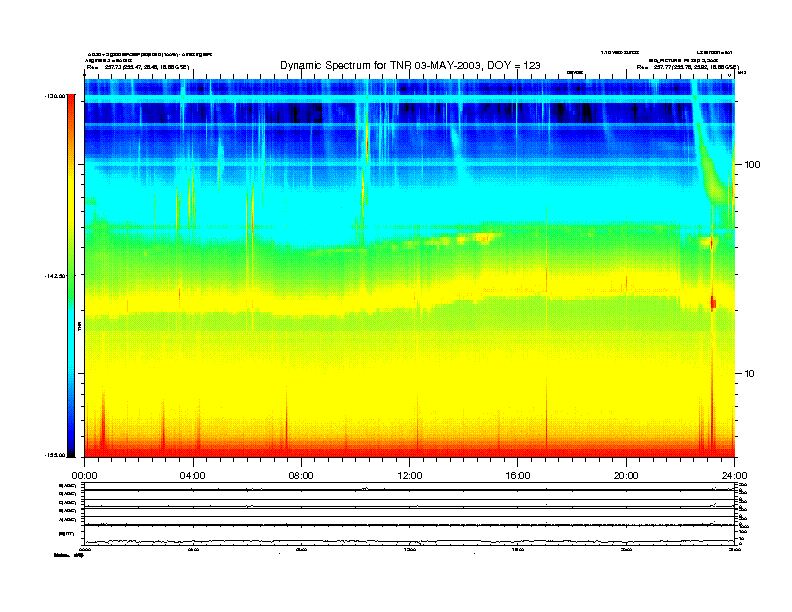Click the vertical "TNR" axis label
The width and height of the screenshot is (792, 612).
[x=79, y=326]
